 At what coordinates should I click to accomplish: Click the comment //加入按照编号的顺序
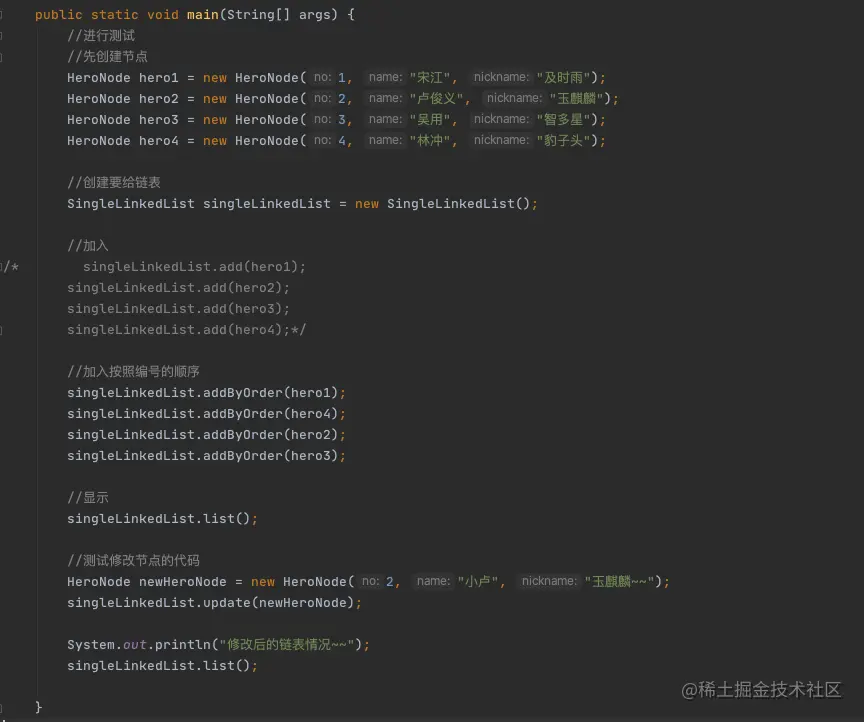(133, 371)
